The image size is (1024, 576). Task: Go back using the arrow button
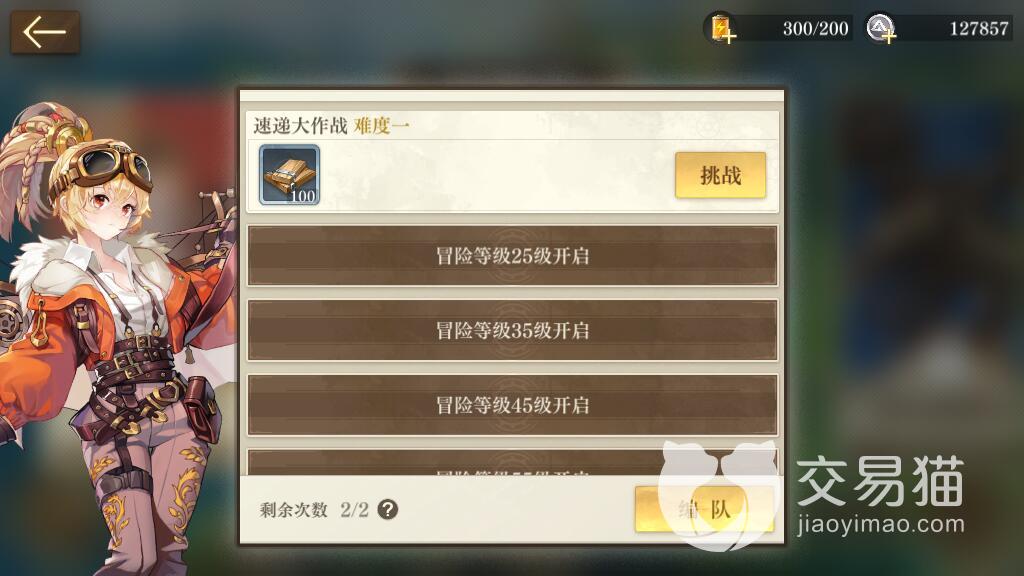click(x=45, y=31)
